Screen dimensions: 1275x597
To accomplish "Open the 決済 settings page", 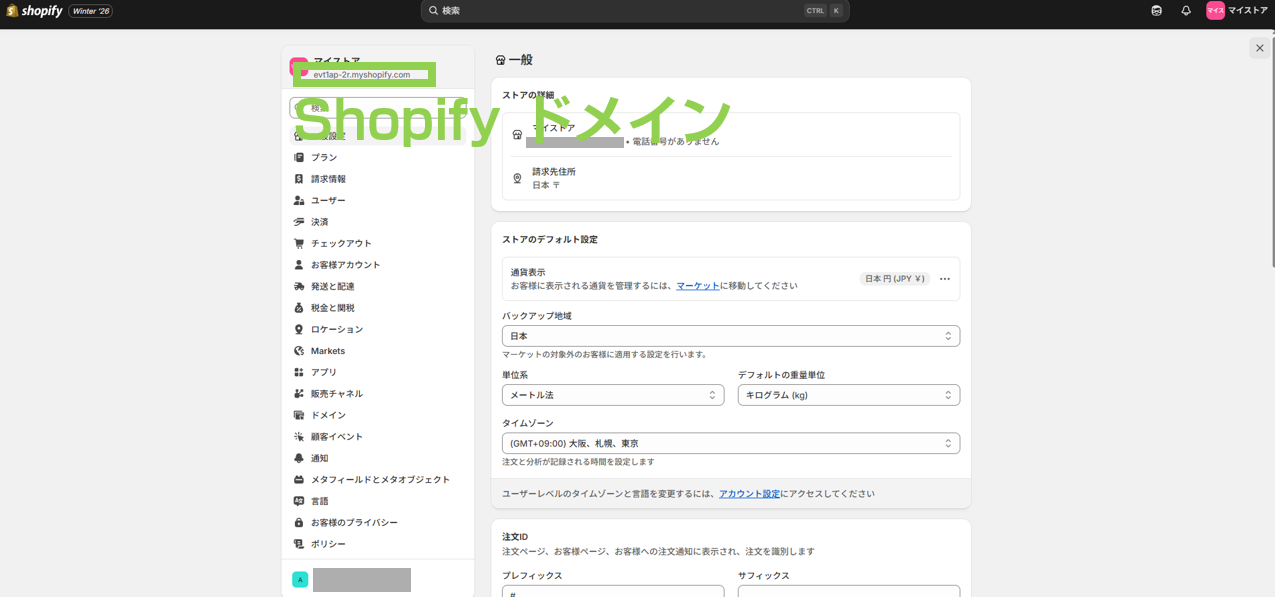I will coord(319,222).
